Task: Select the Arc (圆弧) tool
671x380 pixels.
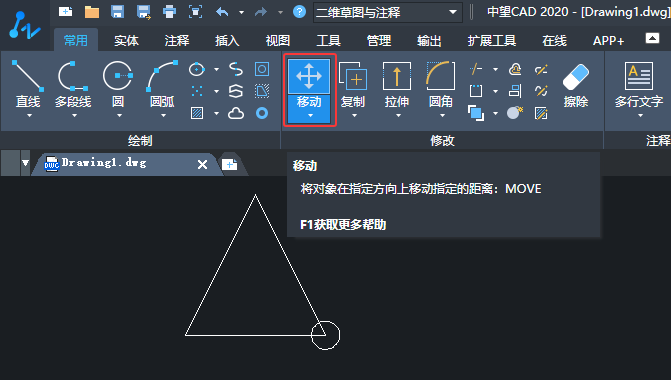Action: [162, 83]
